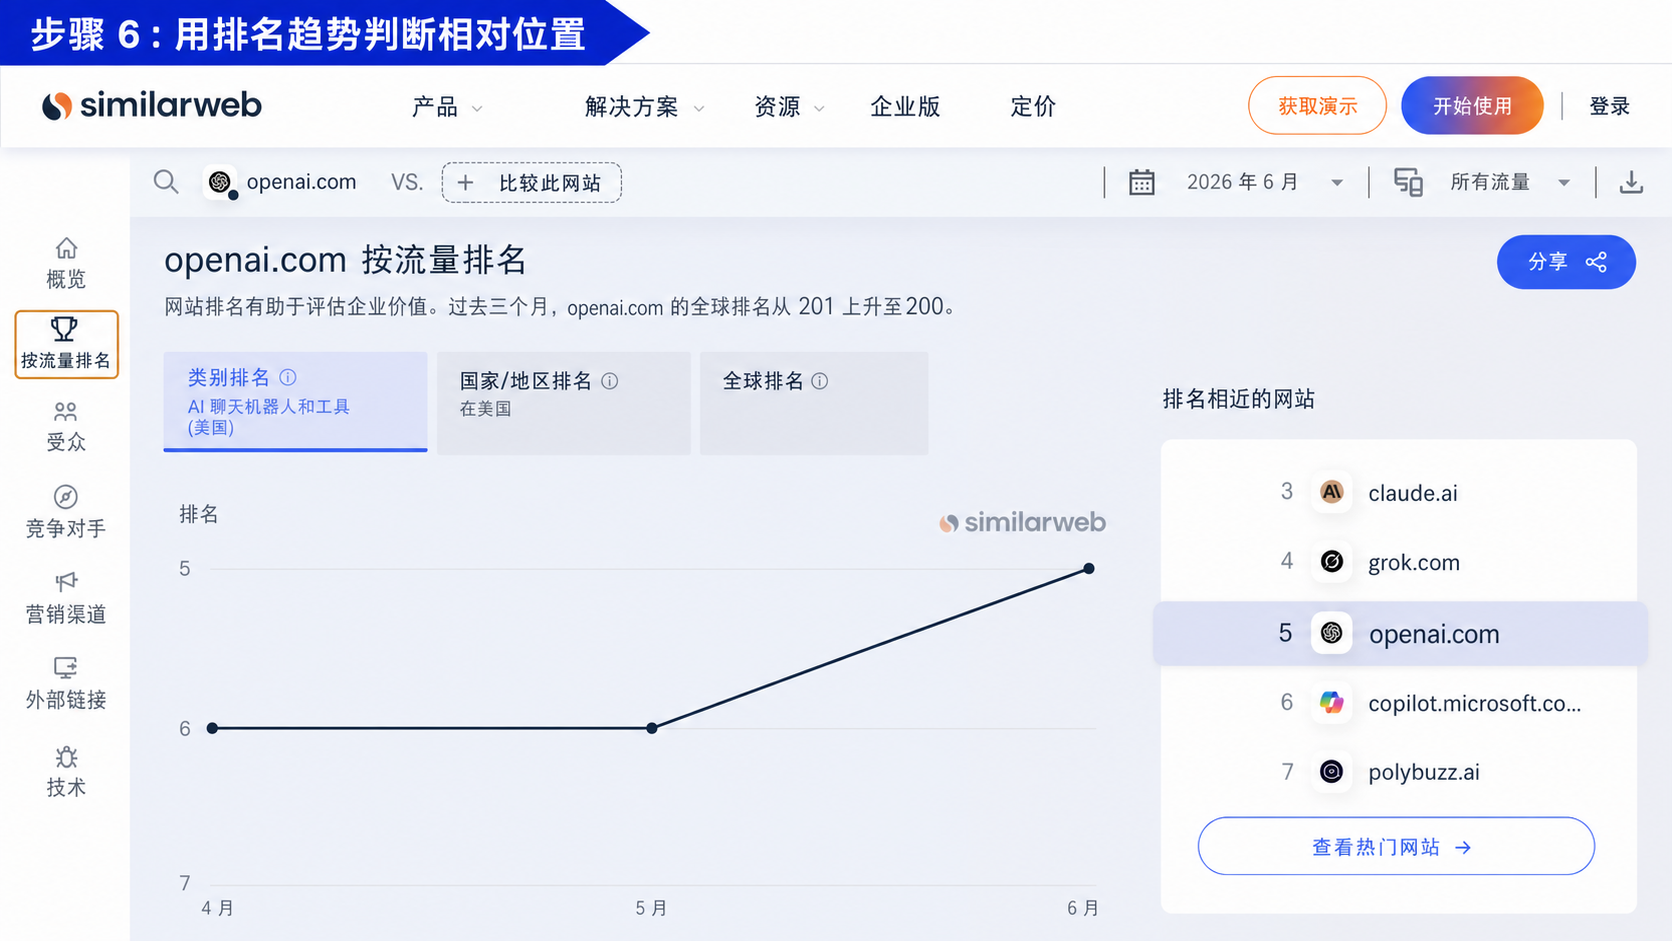Click the info icon next to 全球排名

(x=820, y=381)
